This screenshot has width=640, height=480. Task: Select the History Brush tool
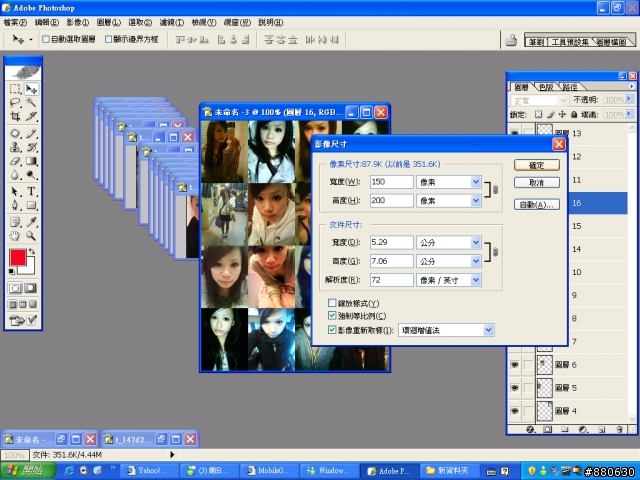[31, 147]
